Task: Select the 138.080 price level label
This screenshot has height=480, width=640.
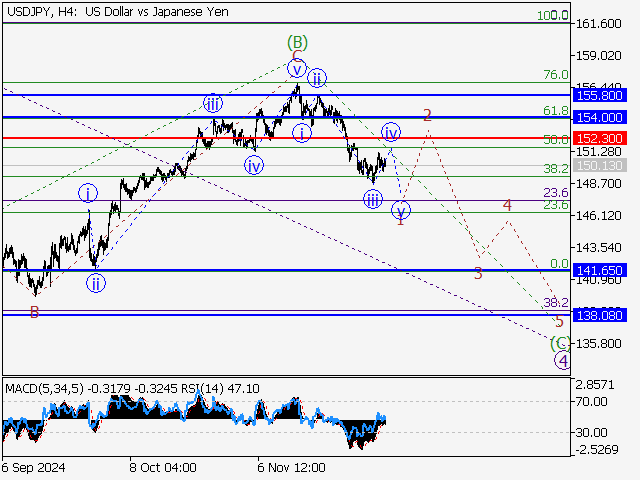Action: 601,314
